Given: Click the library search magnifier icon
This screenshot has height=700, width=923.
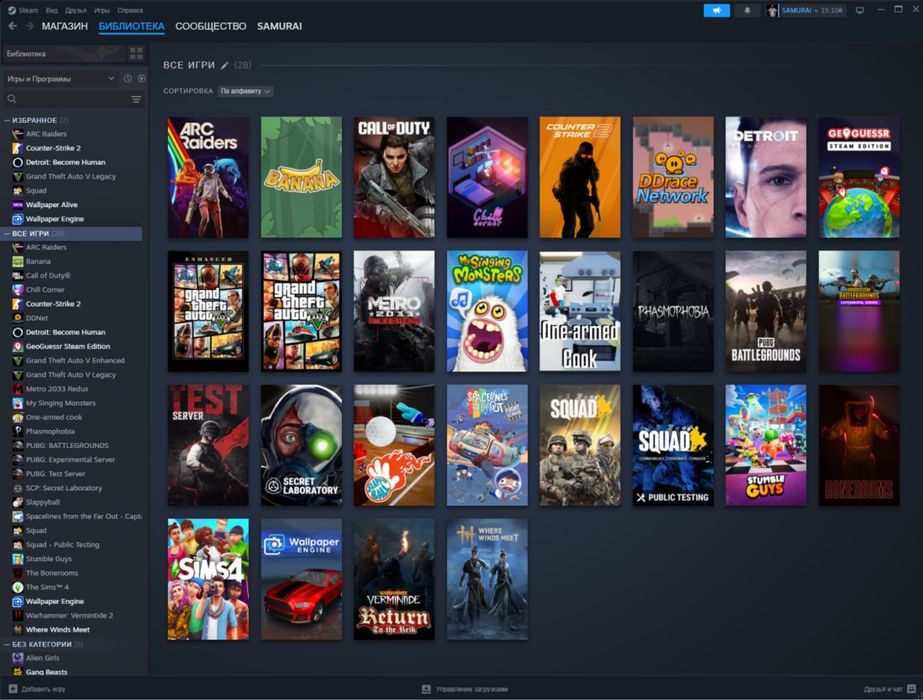Looking at the screenshot, I should pyautogui.click(x=12, y=99).
